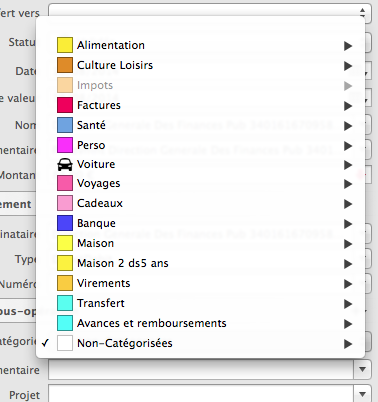This screenshot has width=378, height=402.
Task: Click inside the bottom Commentaire field
Action: pyautogui.click(x=201, y=369)
